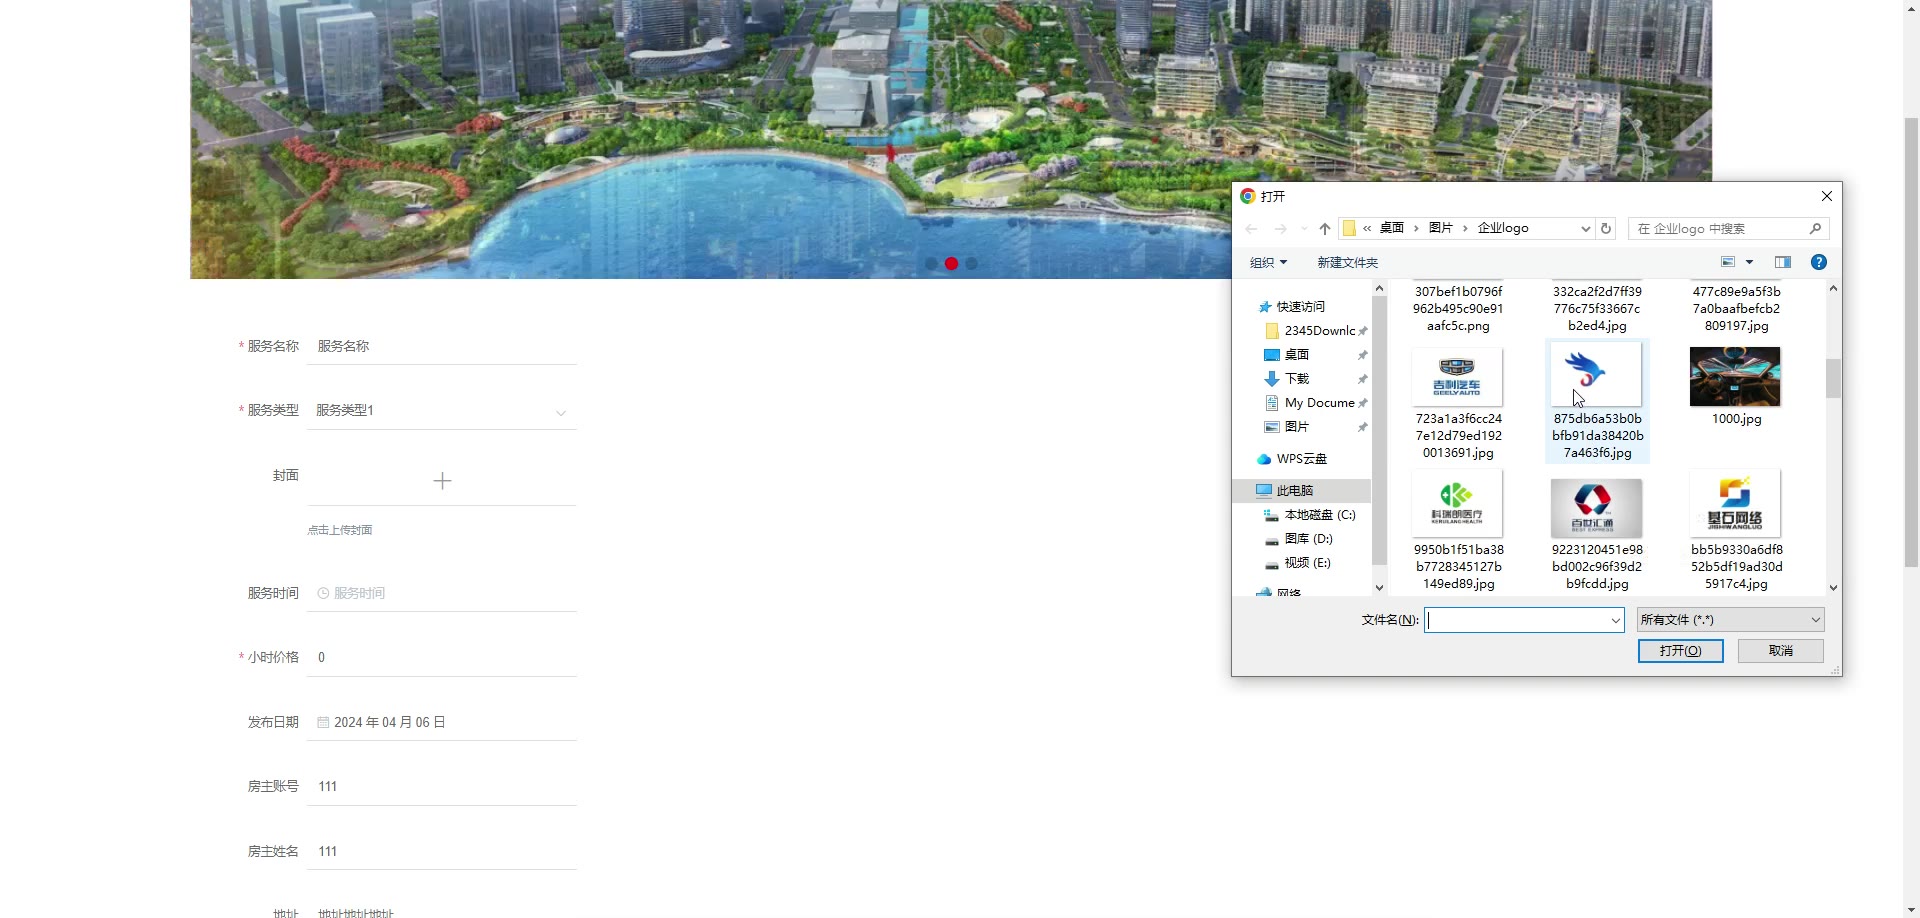Select the 科瑞朗医疗 logo thumbnail
This screenshot has height=918, width=1920.
[x=1457, y=503]
